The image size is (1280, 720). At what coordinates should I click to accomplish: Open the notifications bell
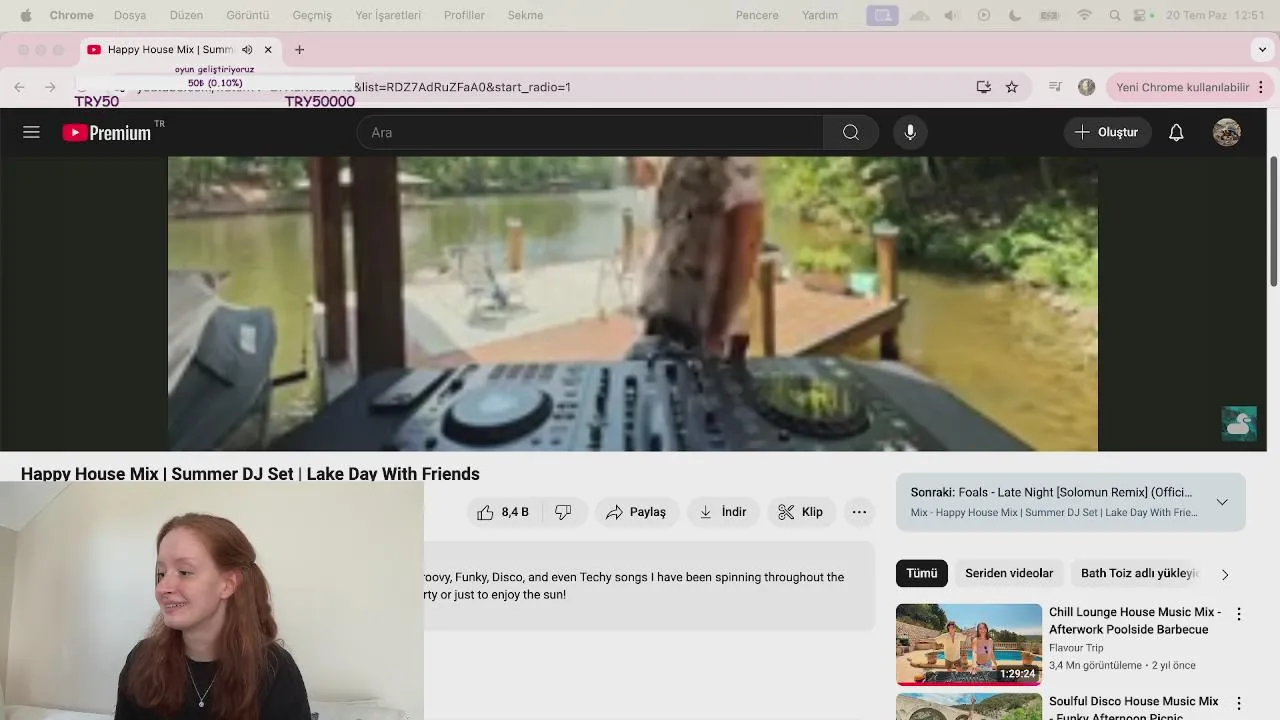pos(1176,132)
